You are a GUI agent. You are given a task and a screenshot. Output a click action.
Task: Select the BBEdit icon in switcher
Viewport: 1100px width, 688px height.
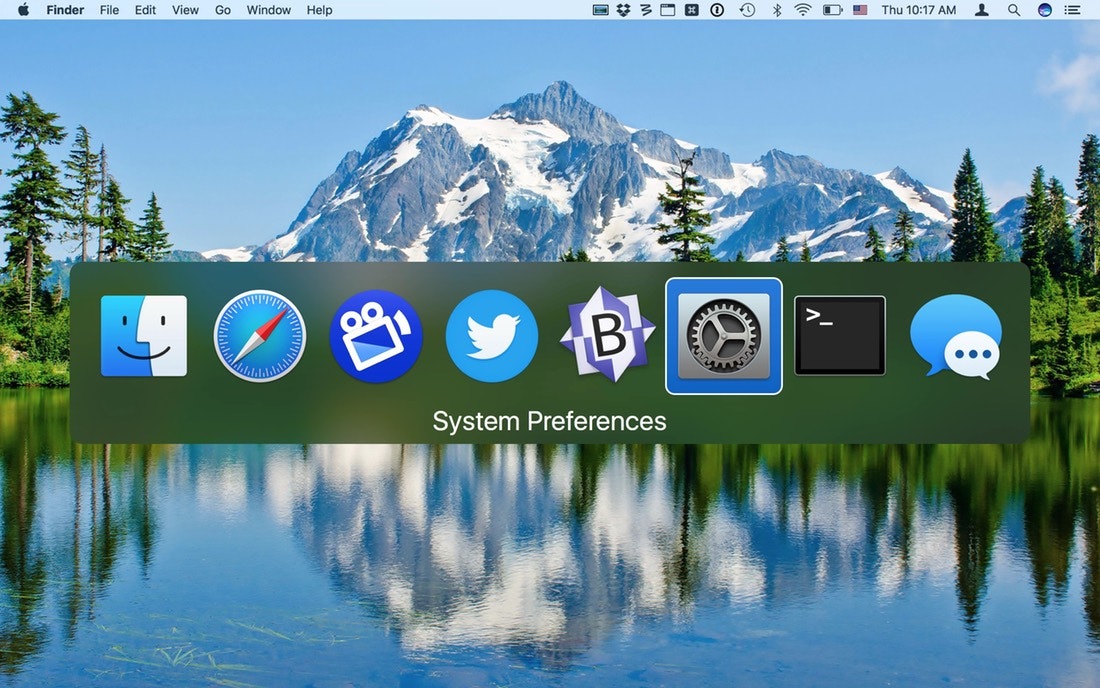coord(608,335)
